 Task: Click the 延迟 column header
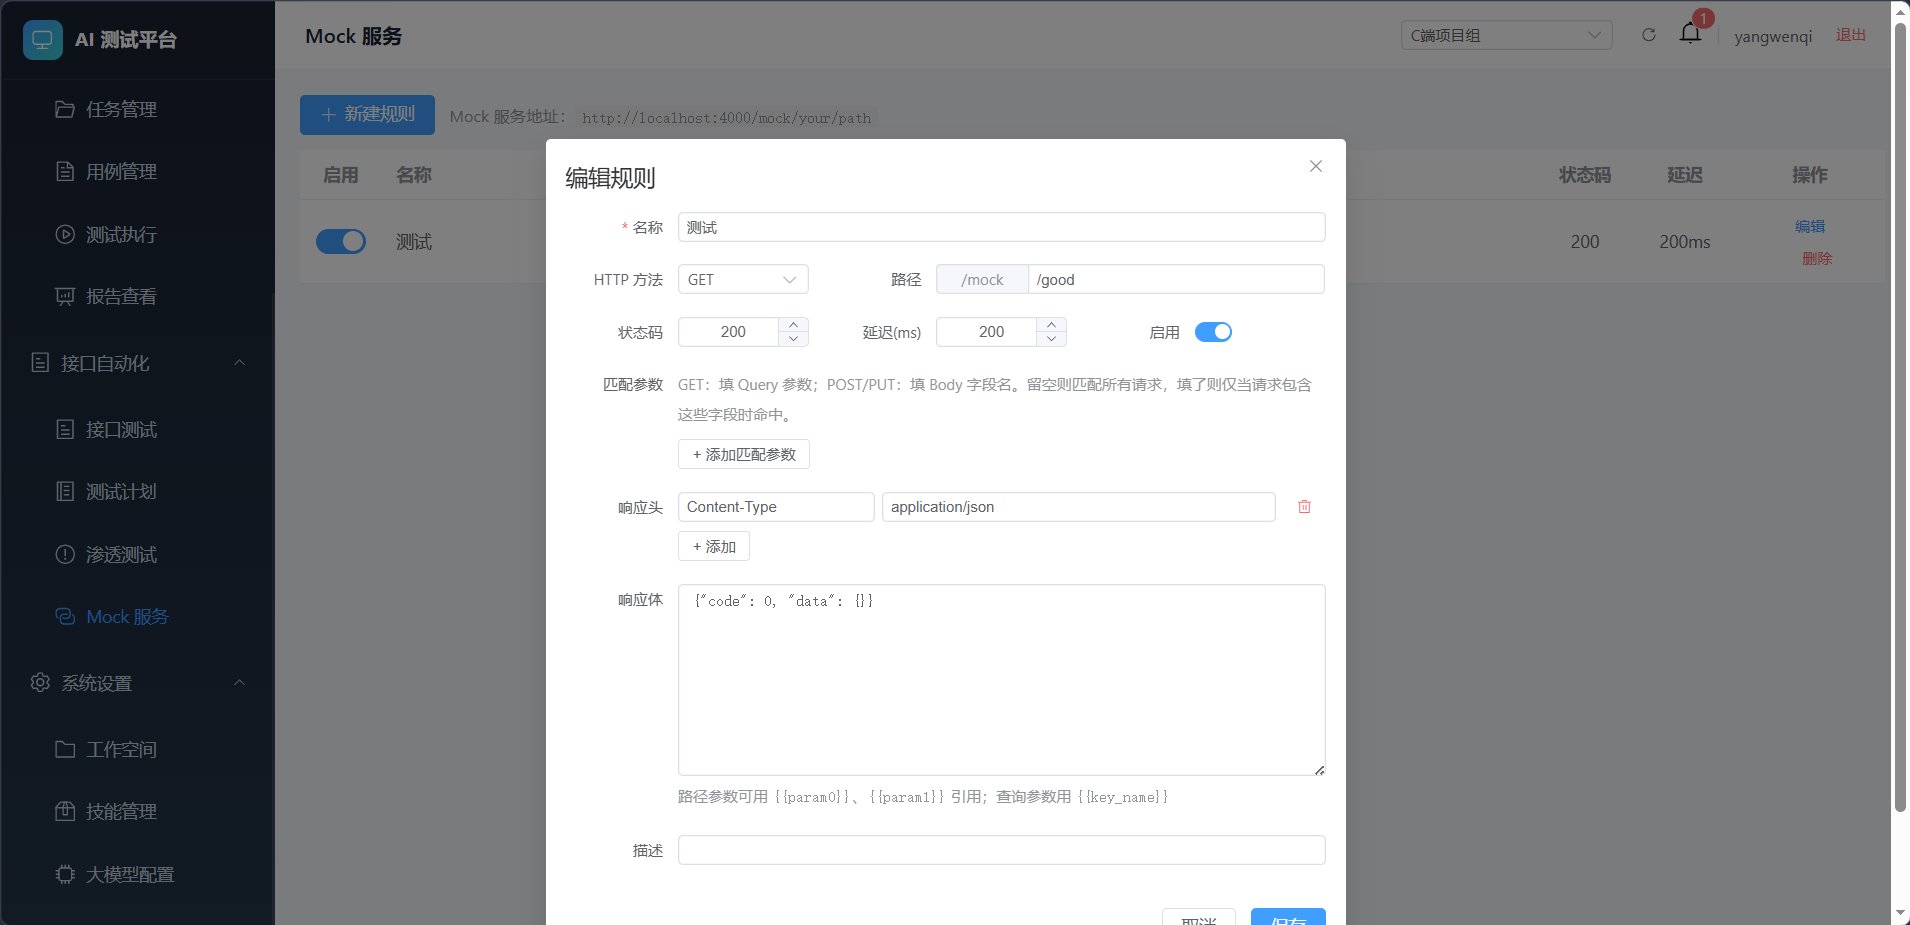(x=1685, y=175)
